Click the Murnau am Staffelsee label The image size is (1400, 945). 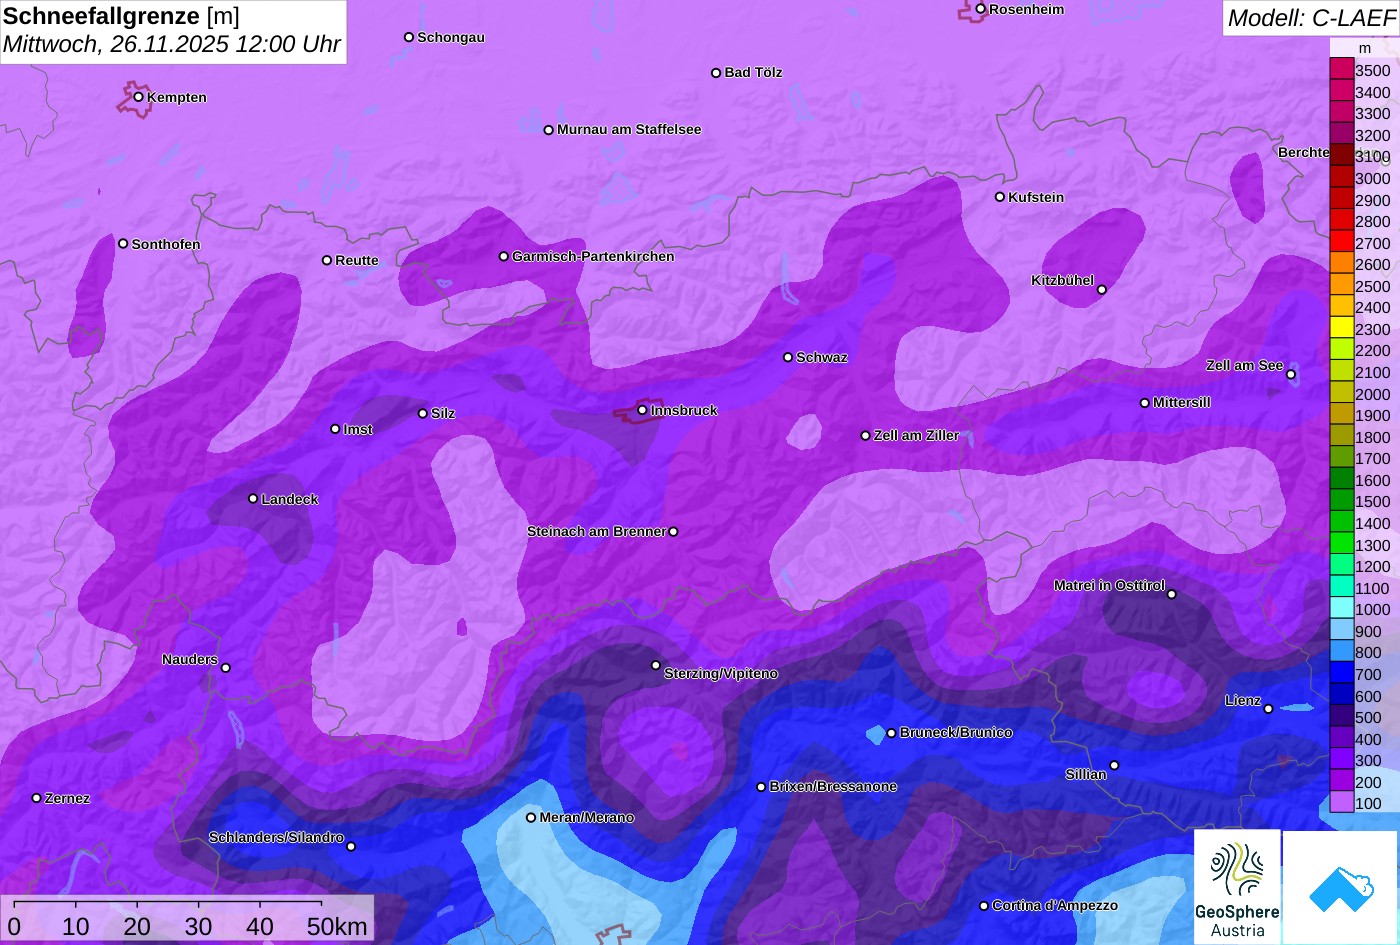[x=629, y=129]
